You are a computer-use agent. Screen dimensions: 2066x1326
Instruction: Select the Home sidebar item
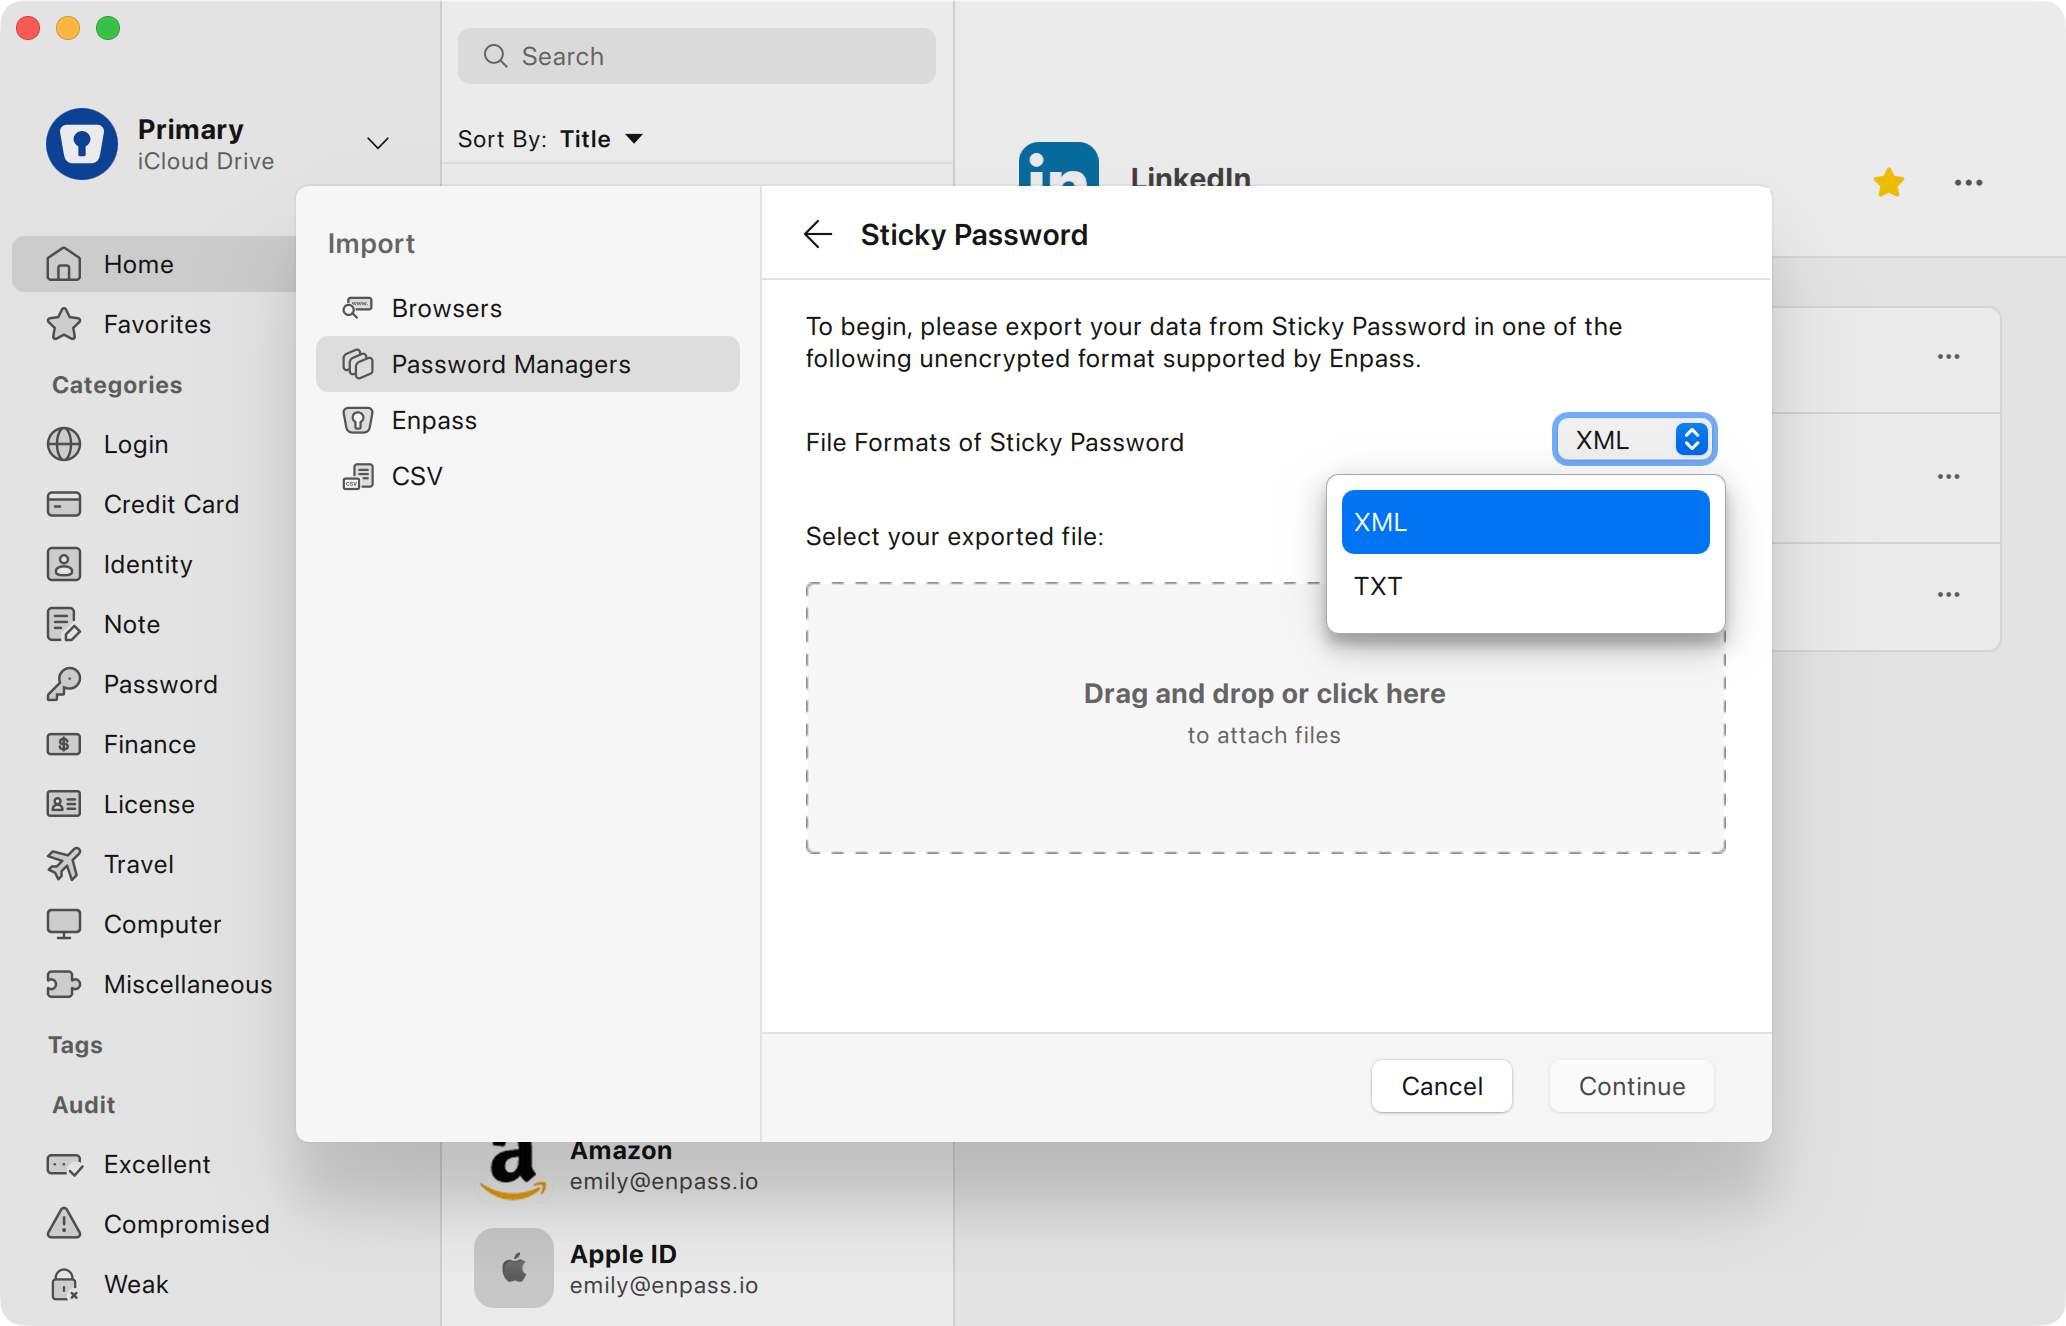tap(154, 264)
